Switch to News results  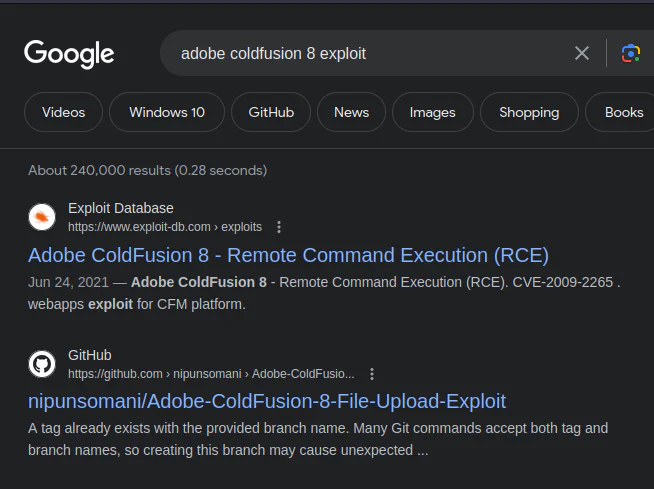352,112
